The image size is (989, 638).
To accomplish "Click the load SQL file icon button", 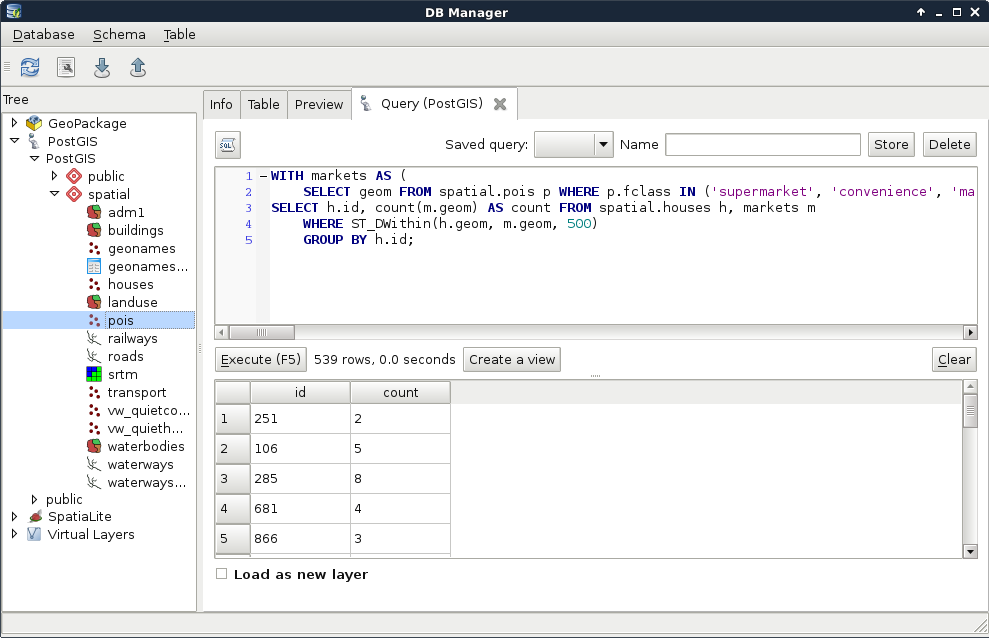I will click(x=228, y=145).
